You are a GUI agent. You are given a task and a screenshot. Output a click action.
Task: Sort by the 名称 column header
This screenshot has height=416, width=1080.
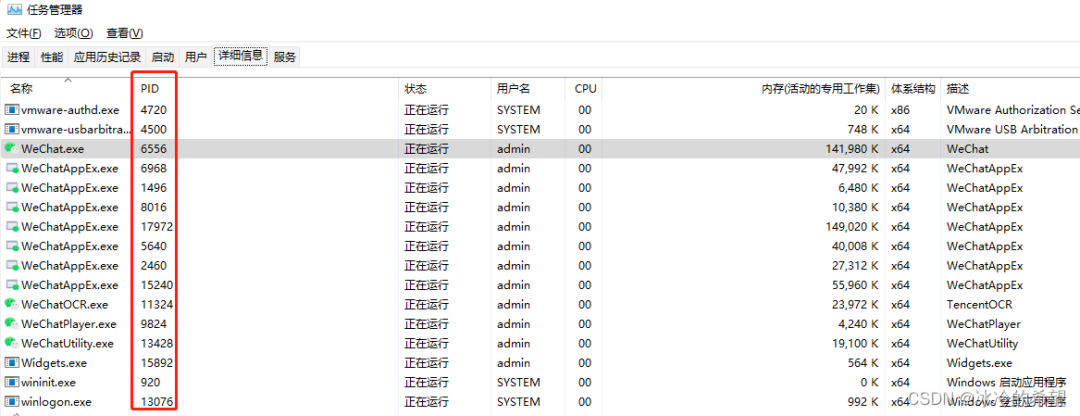pos(21,89)
